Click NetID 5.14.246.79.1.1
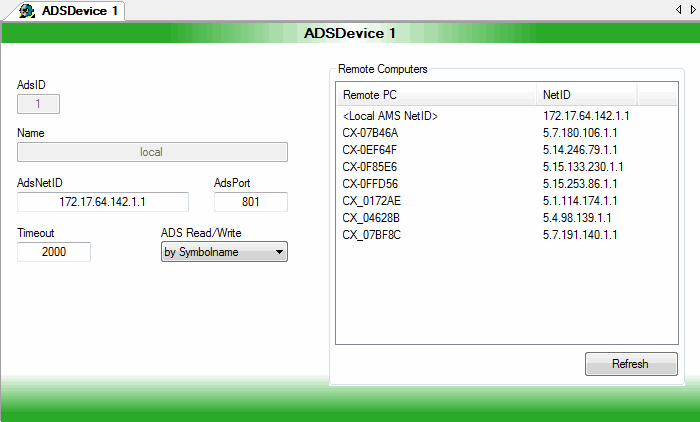Viewport: 700px width, 422px height. tap(580, 150)
